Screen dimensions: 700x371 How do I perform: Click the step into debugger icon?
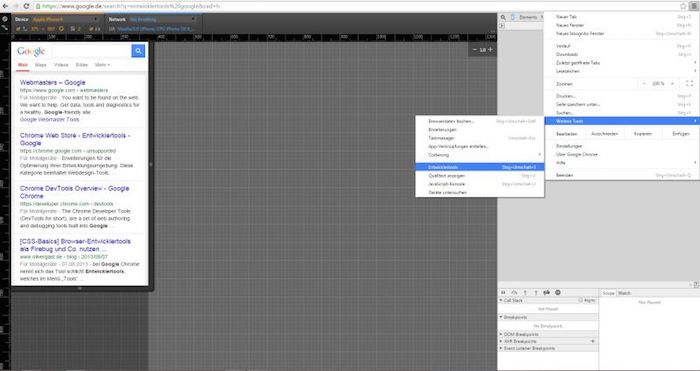click(x=525, y=293)
